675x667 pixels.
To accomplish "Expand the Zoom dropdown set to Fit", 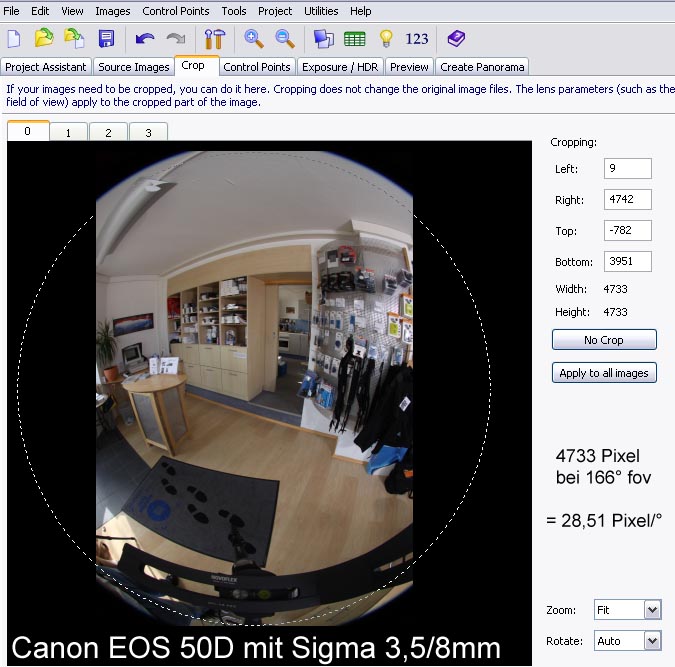I will pyautogui.click(x=652, y=610).
